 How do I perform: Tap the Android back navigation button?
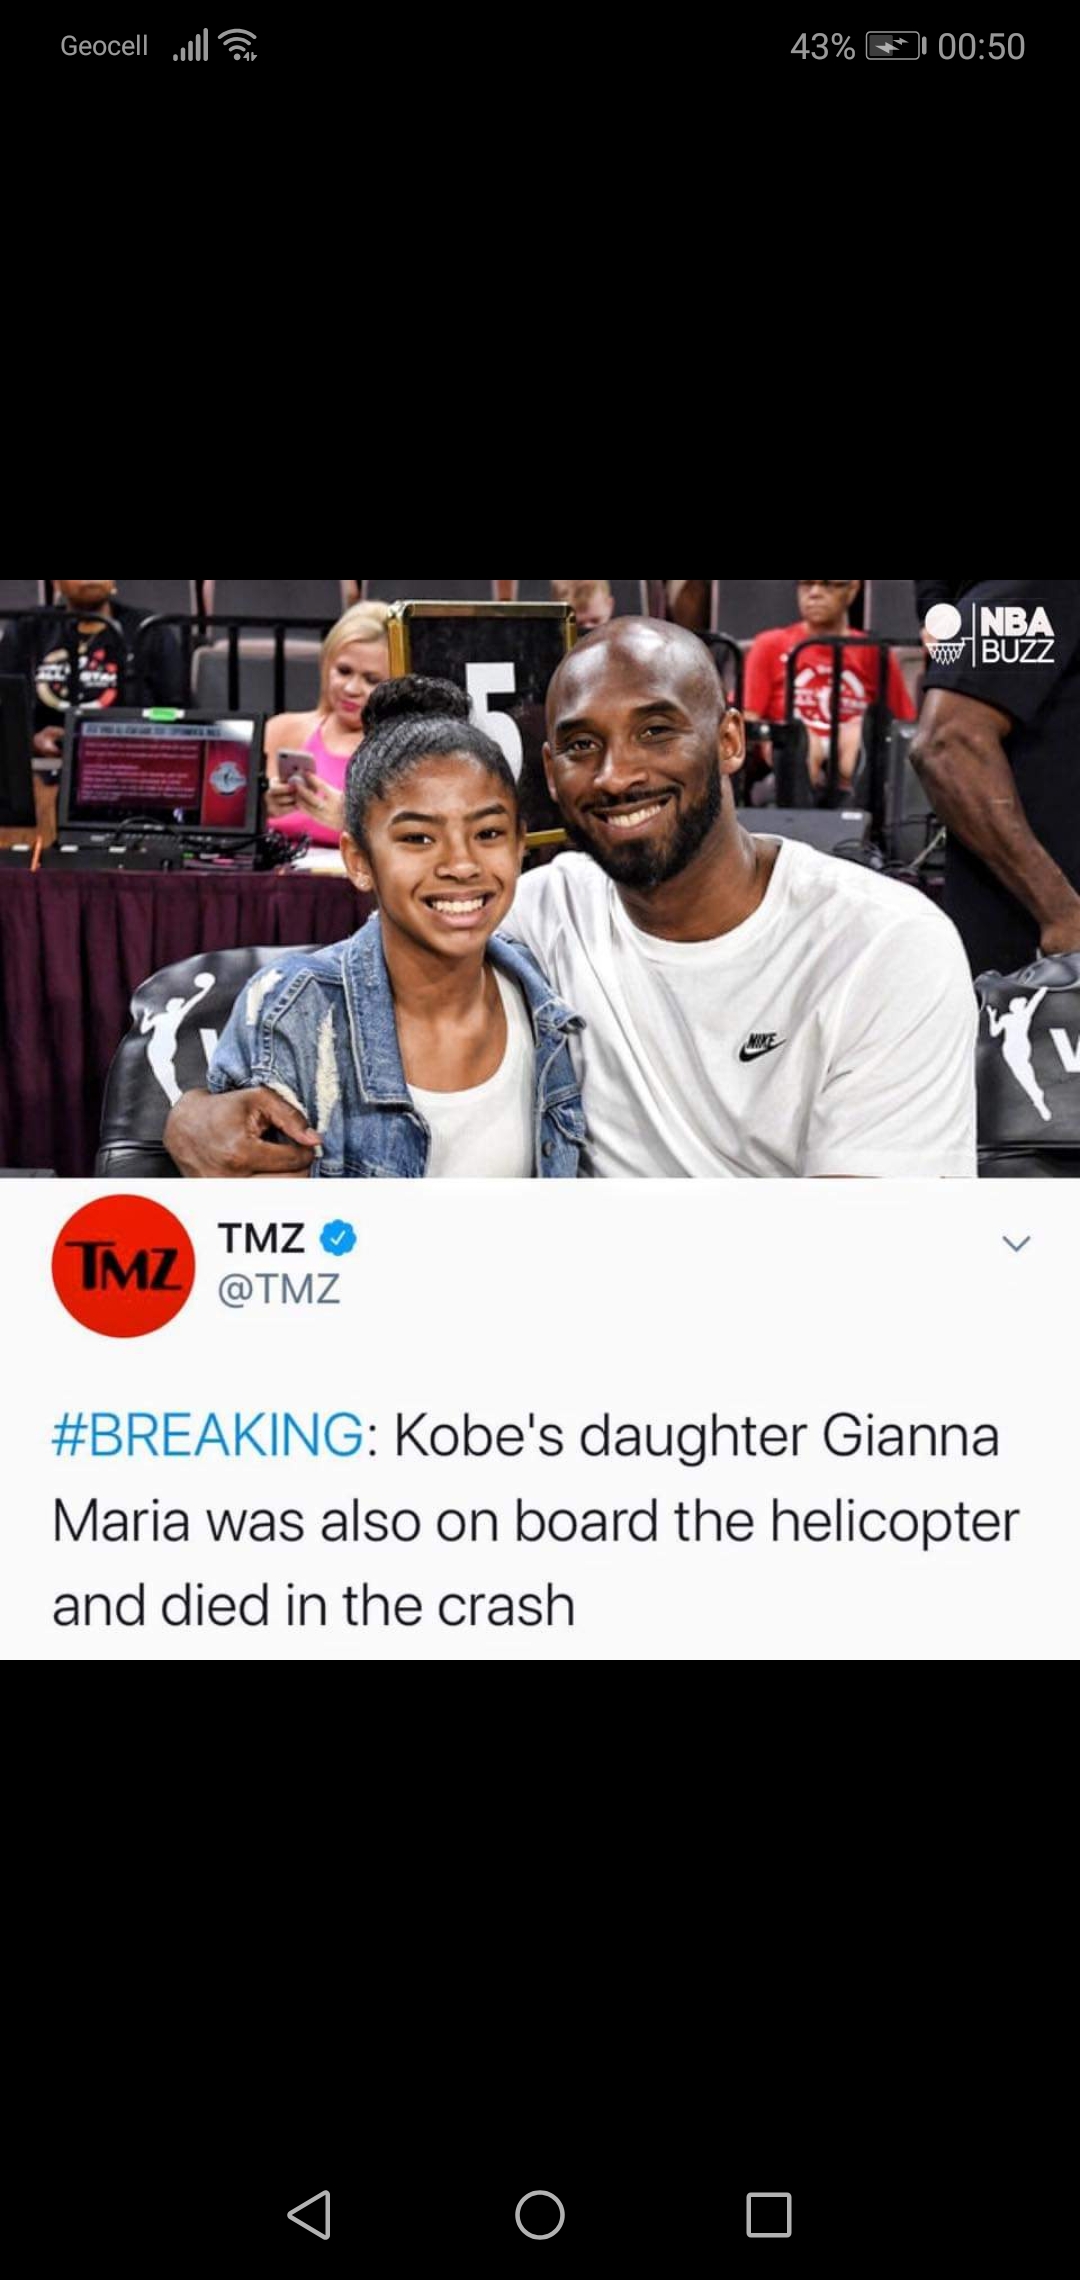pos(309,2215)
